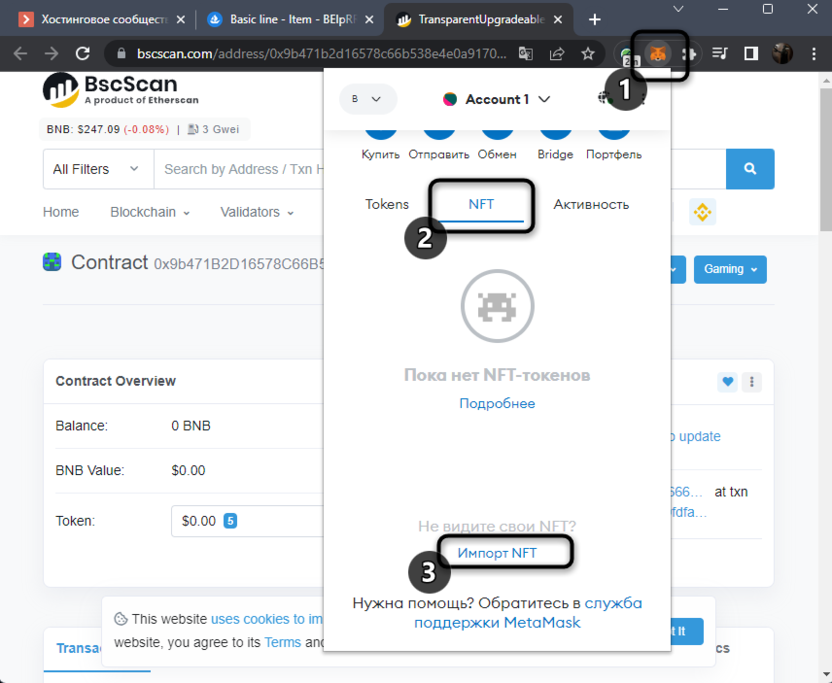Viewport: 832px width, 683px height.
Task: Expand the Validators menu
Action: [257, 212]
